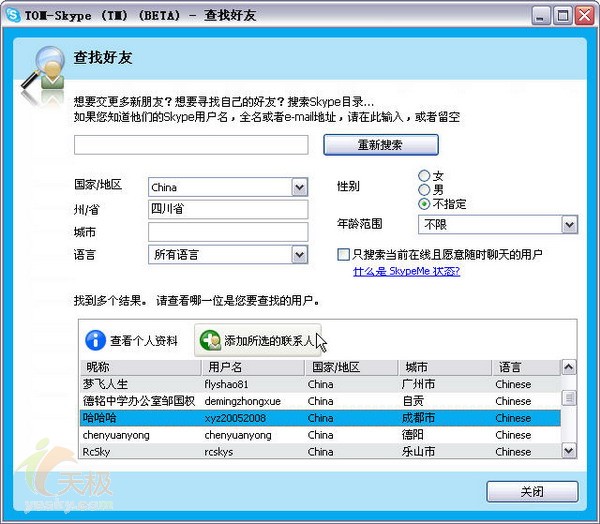This screenshot has height=524, width=600.
Task: Open the 国家/地区 China dropdown
Action: pyautogui.click(x=299, y=187)
